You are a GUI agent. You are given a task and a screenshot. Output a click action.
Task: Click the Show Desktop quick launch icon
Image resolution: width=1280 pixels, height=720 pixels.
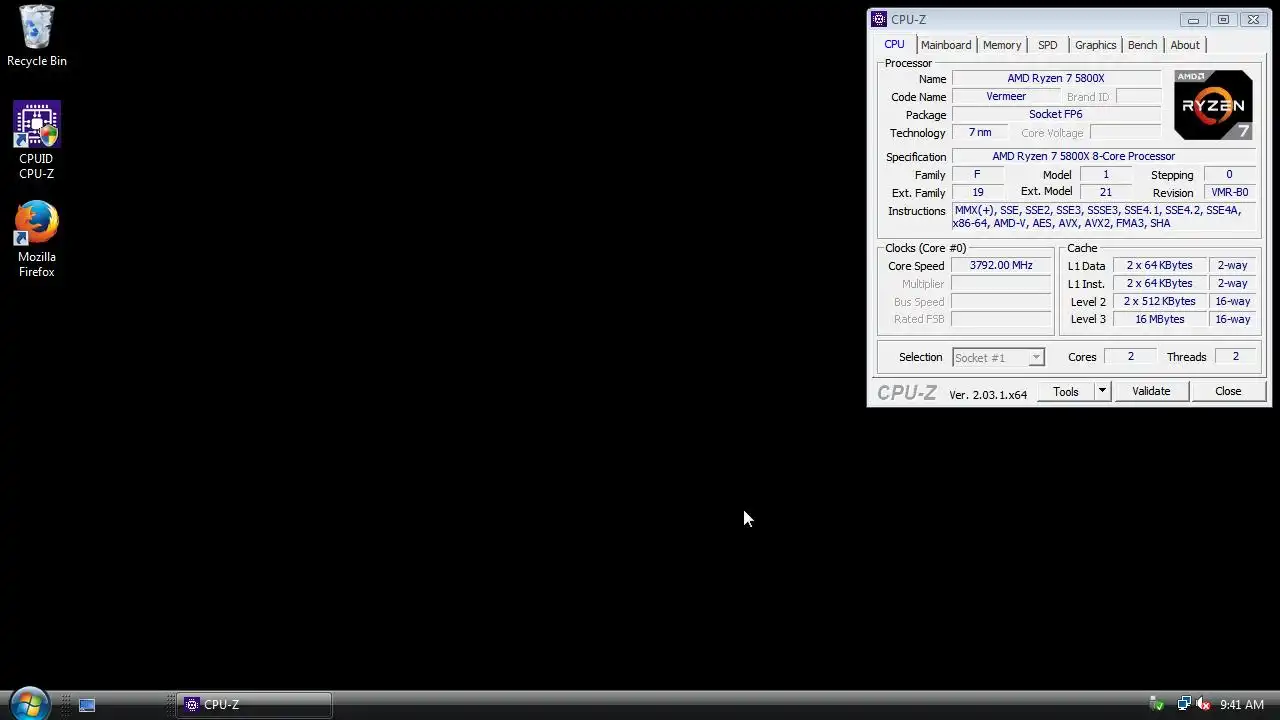coord(87,705)
